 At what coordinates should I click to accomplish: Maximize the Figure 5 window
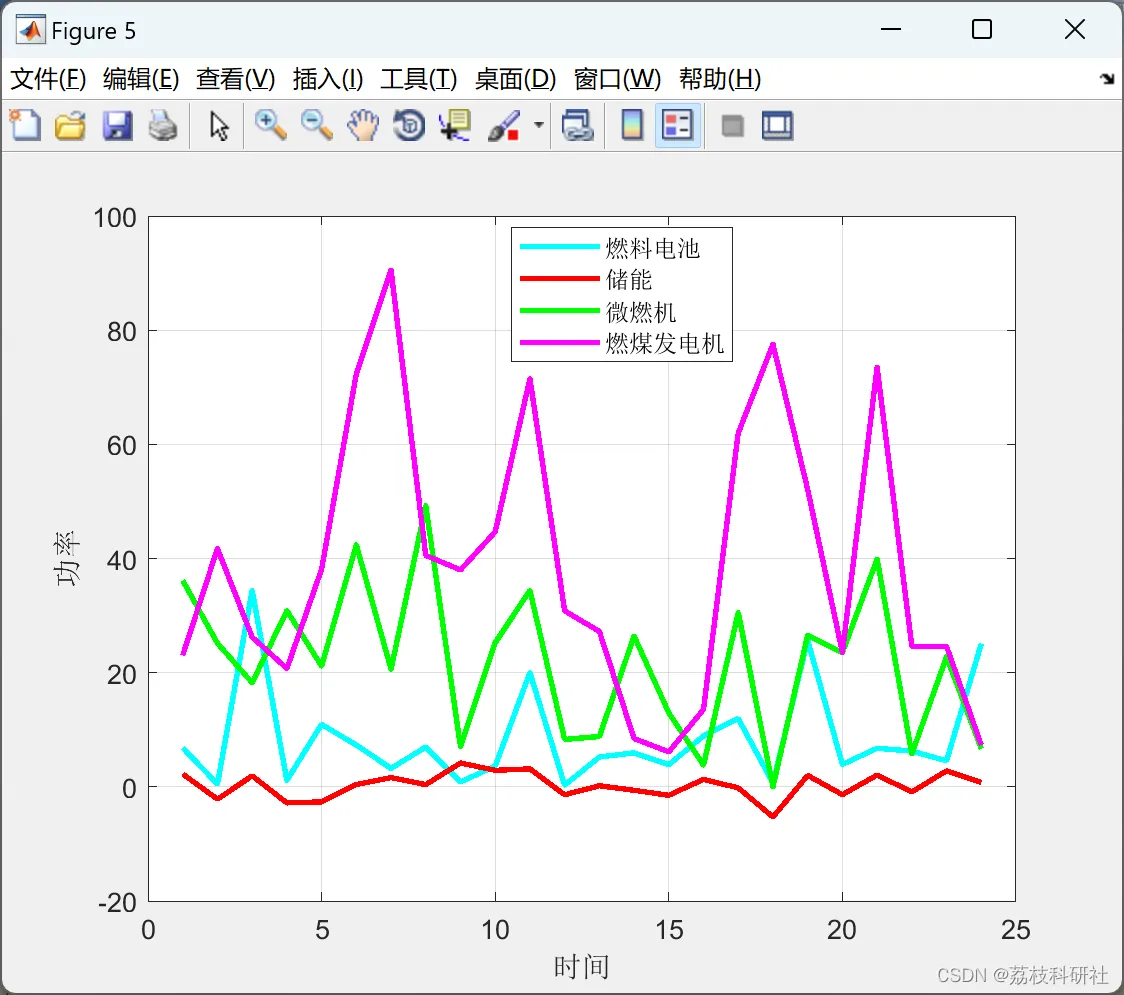point(982,29)
